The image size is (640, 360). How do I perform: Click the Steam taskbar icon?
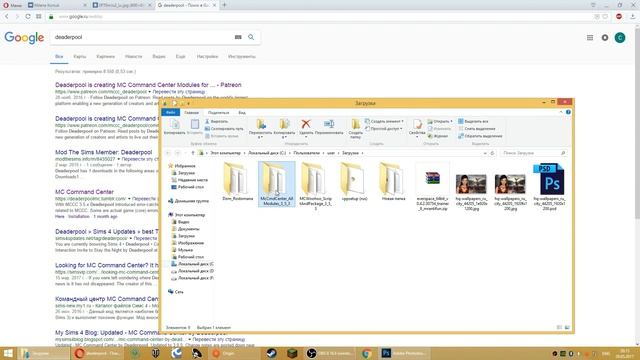[271, 353]
